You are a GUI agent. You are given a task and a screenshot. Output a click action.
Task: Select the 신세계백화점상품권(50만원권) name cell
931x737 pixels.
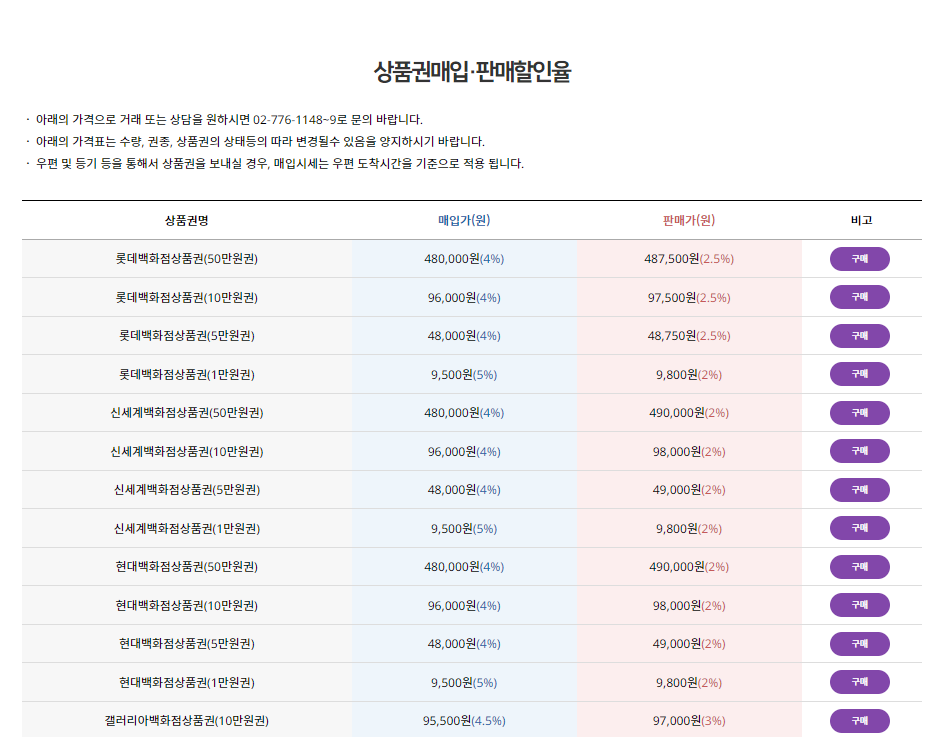point(186,413)
